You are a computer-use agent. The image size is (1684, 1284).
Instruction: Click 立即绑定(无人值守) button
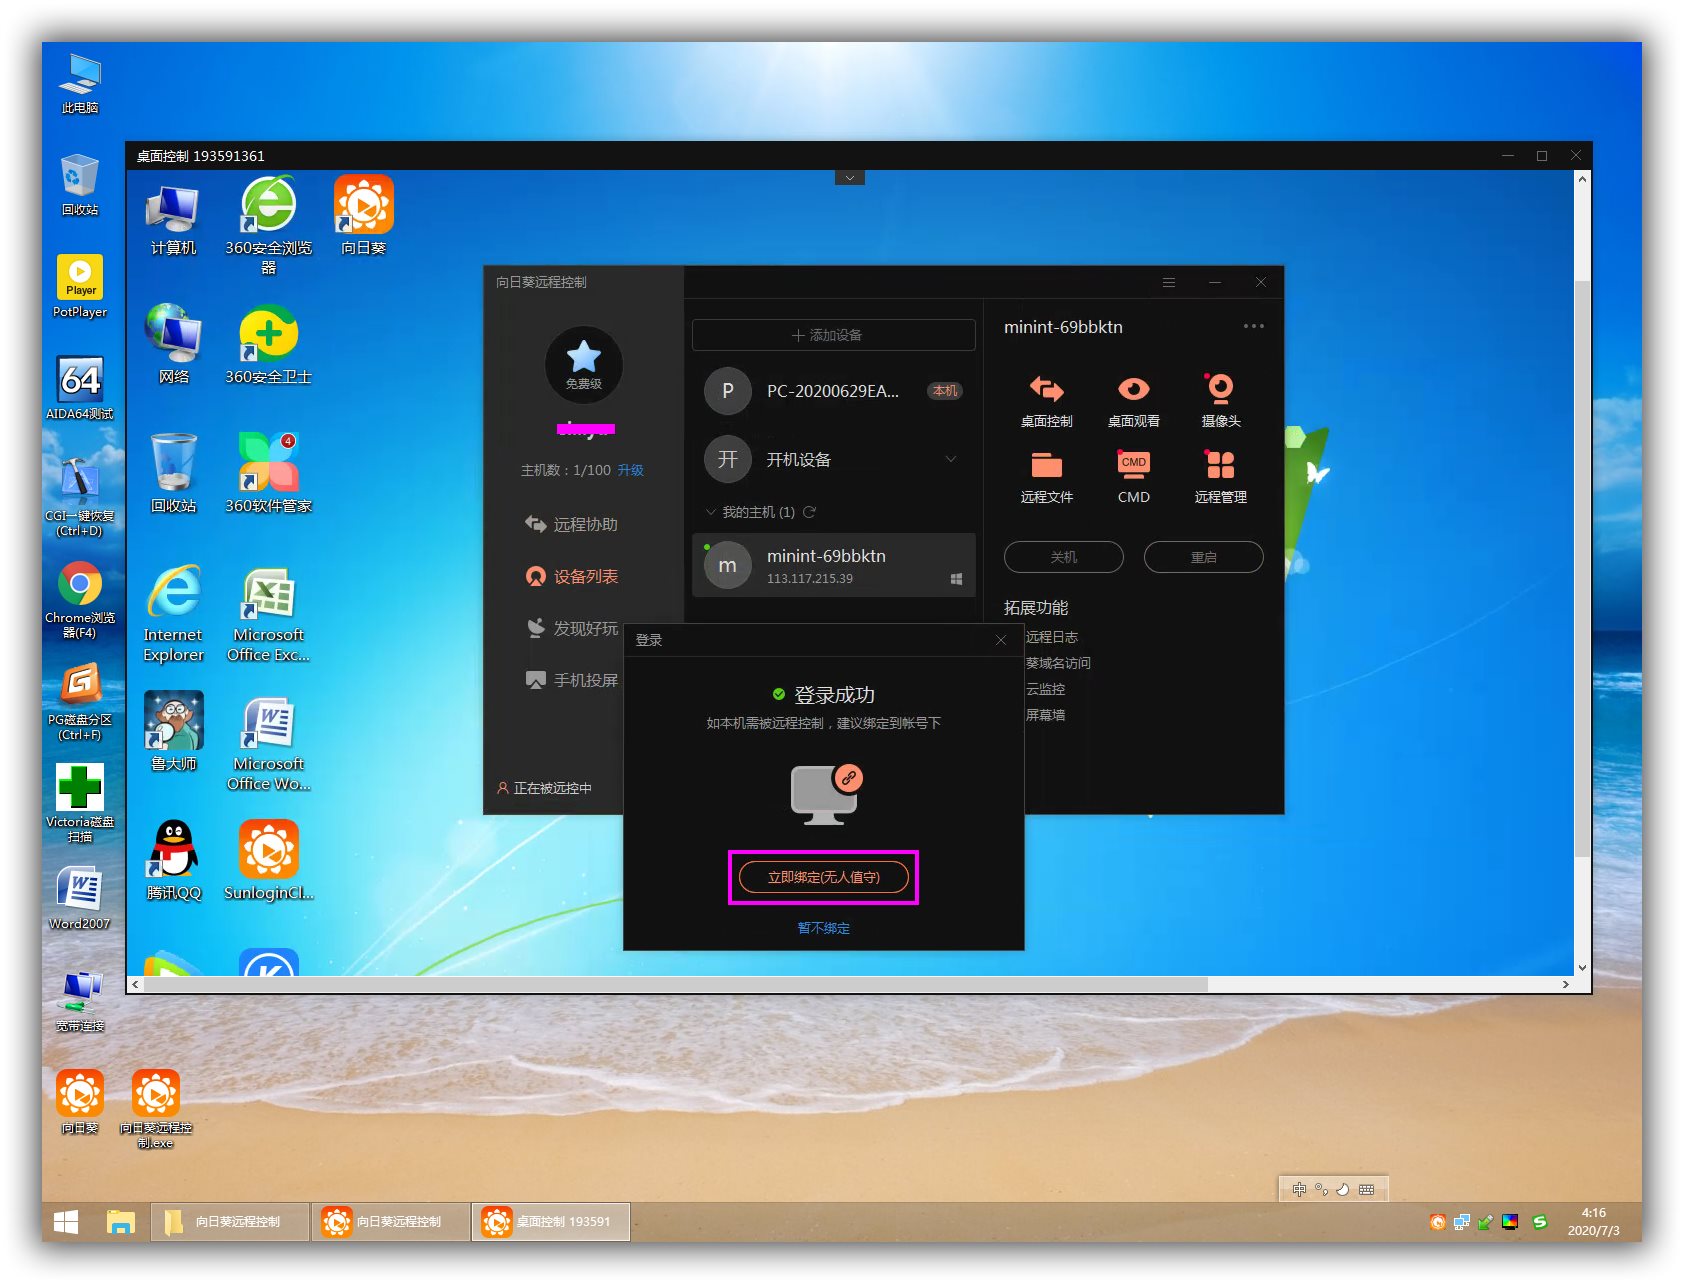point(823,877)
